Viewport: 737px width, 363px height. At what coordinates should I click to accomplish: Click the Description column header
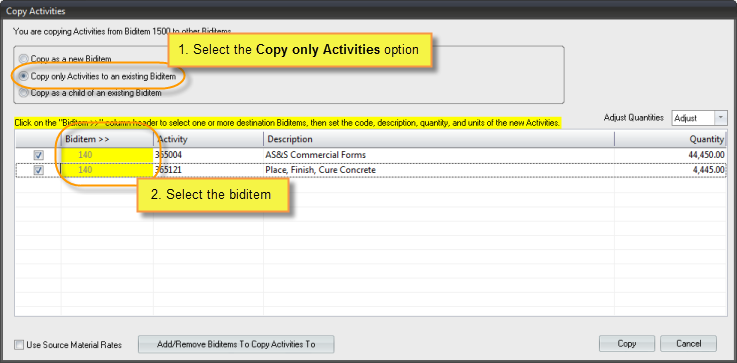tap(439, 139)
